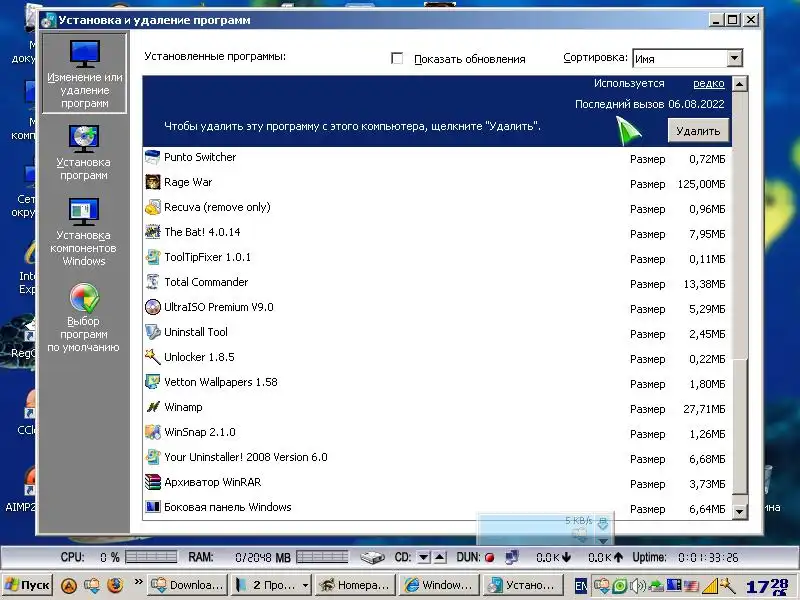The height and width of the screenshot is (600, 800).
Task: Click scrollbar down arrow in program list
Action: click(740, 511)
